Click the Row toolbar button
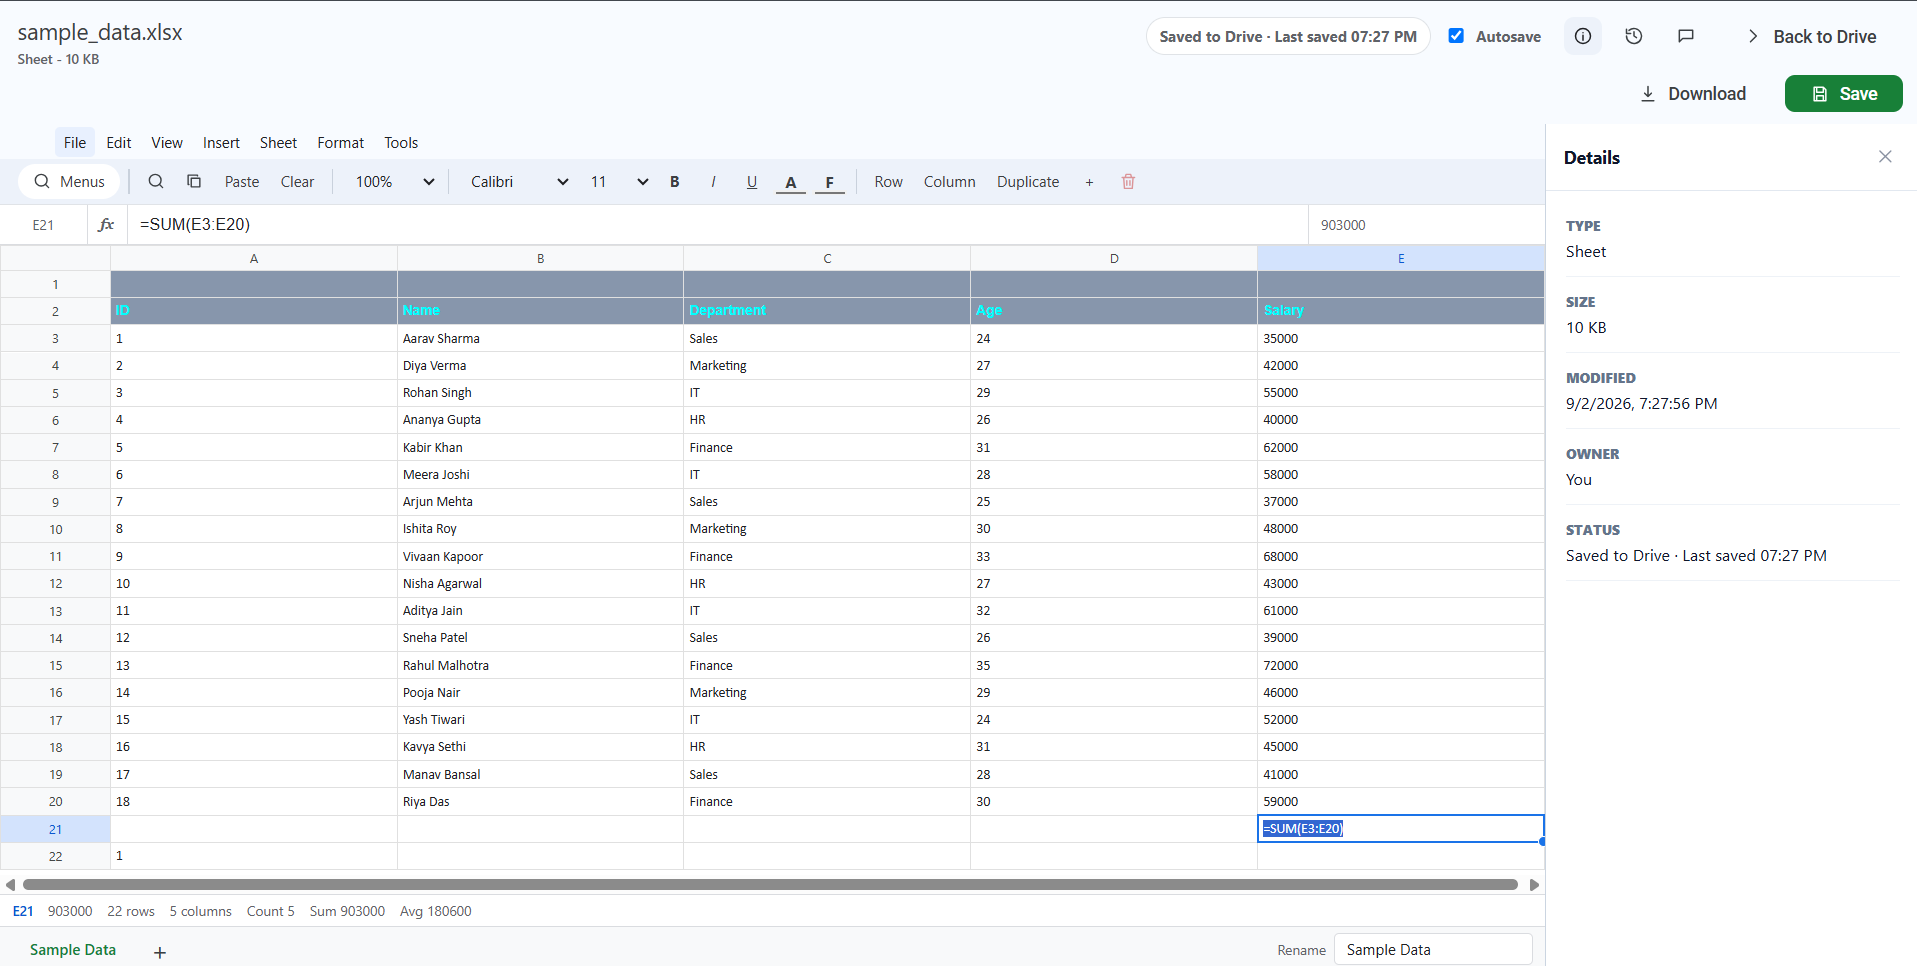 point(888,181)
